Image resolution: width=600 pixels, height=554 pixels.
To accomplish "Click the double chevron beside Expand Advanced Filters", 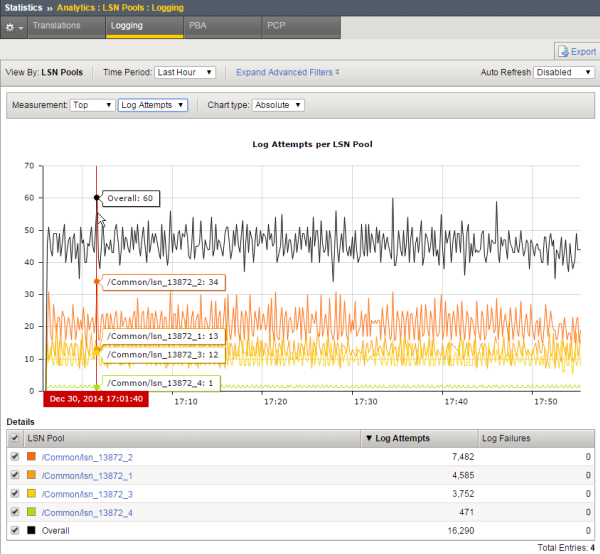I will (337, 72).
